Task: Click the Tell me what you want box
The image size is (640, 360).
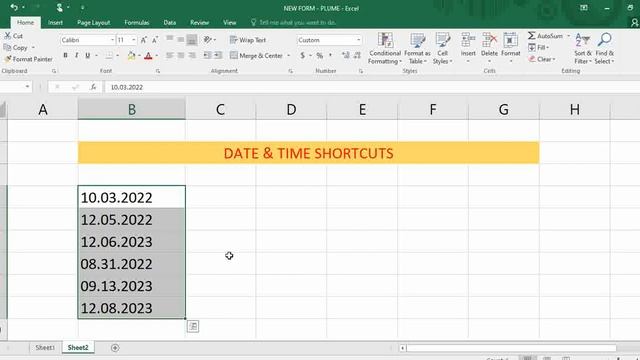Action: (x=294, y=22)
